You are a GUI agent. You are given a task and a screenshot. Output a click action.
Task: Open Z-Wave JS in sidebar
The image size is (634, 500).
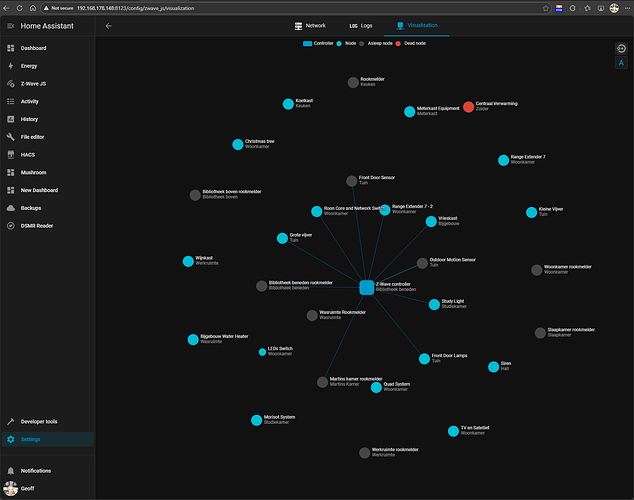pos(48,84)
